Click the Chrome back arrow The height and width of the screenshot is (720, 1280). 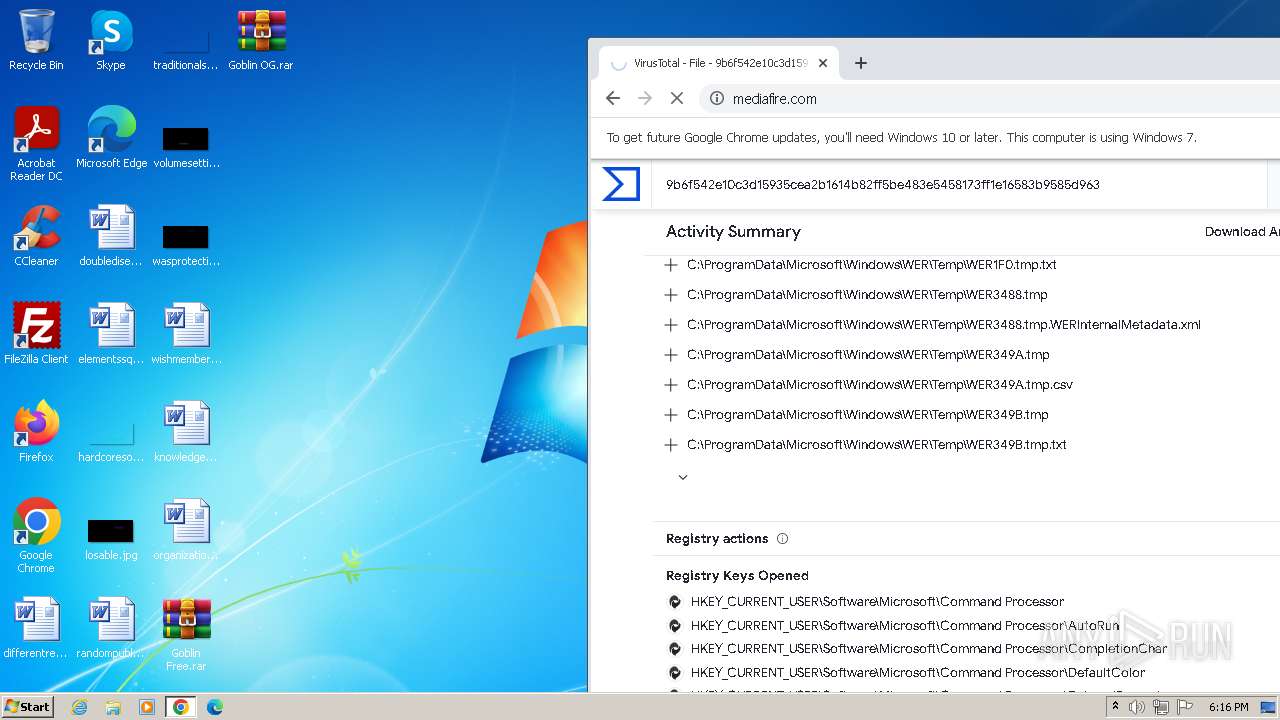[x=613, y=98]
